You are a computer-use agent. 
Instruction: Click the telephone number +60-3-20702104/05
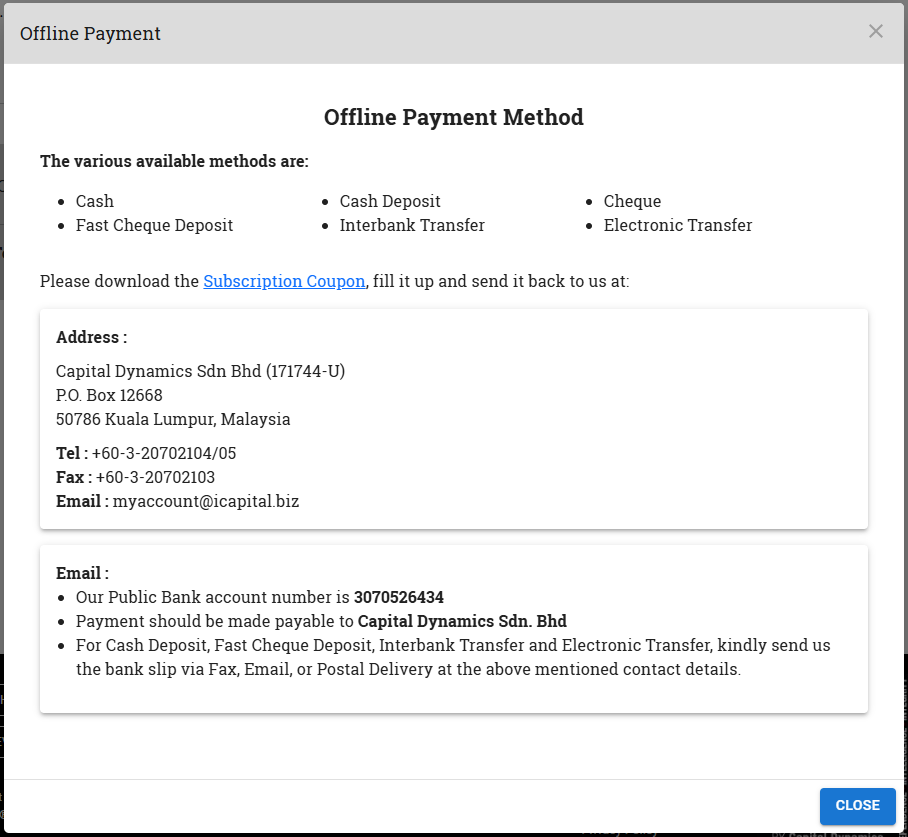164,453
